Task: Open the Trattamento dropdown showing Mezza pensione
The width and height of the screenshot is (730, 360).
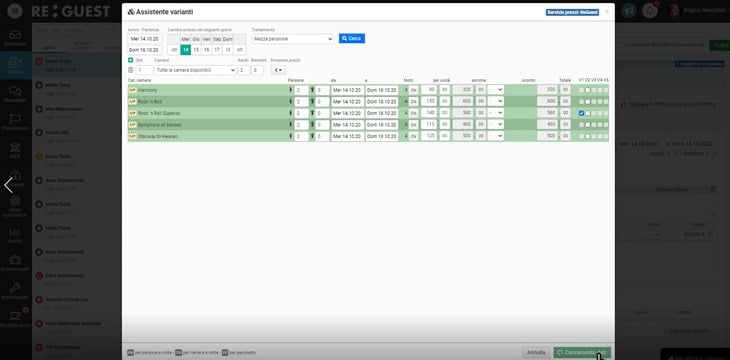Action: pyautogui.click(x=293, y=39)
